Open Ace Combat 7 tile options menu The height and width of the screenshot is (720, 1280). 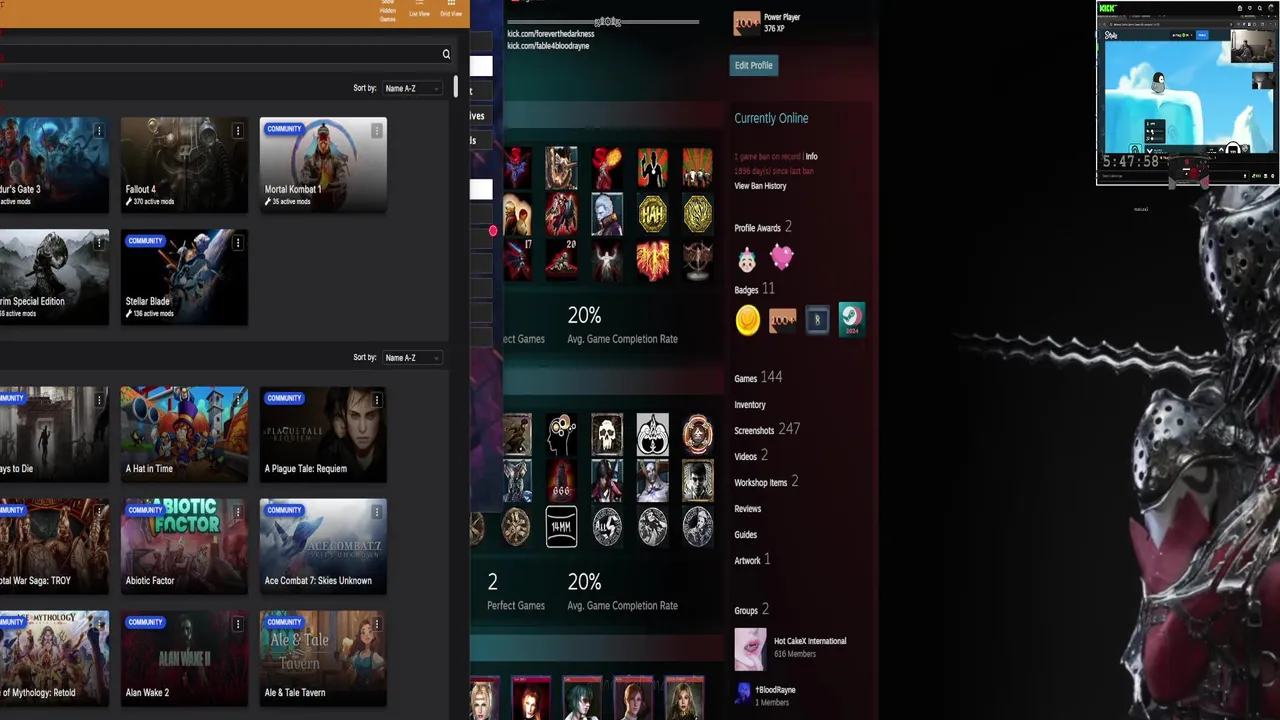(x=376, y=513)
